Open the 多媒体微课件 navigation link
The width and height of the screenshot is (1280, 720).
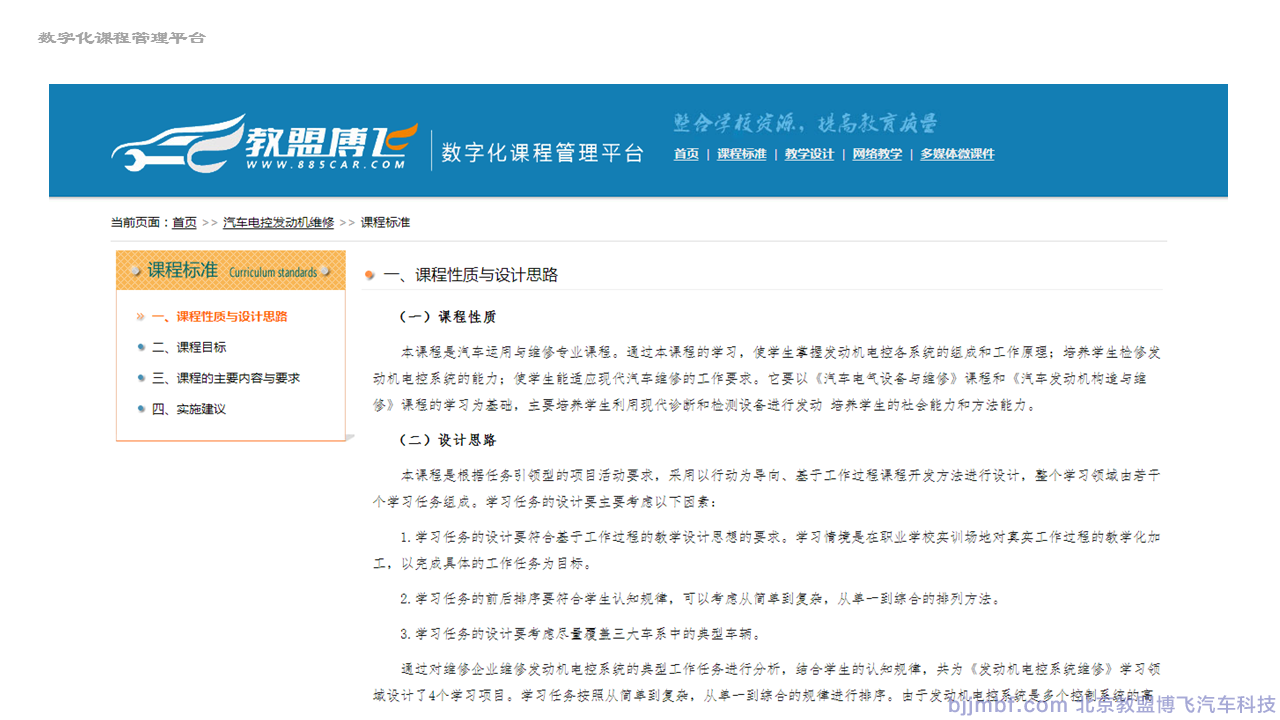(957, 154)
